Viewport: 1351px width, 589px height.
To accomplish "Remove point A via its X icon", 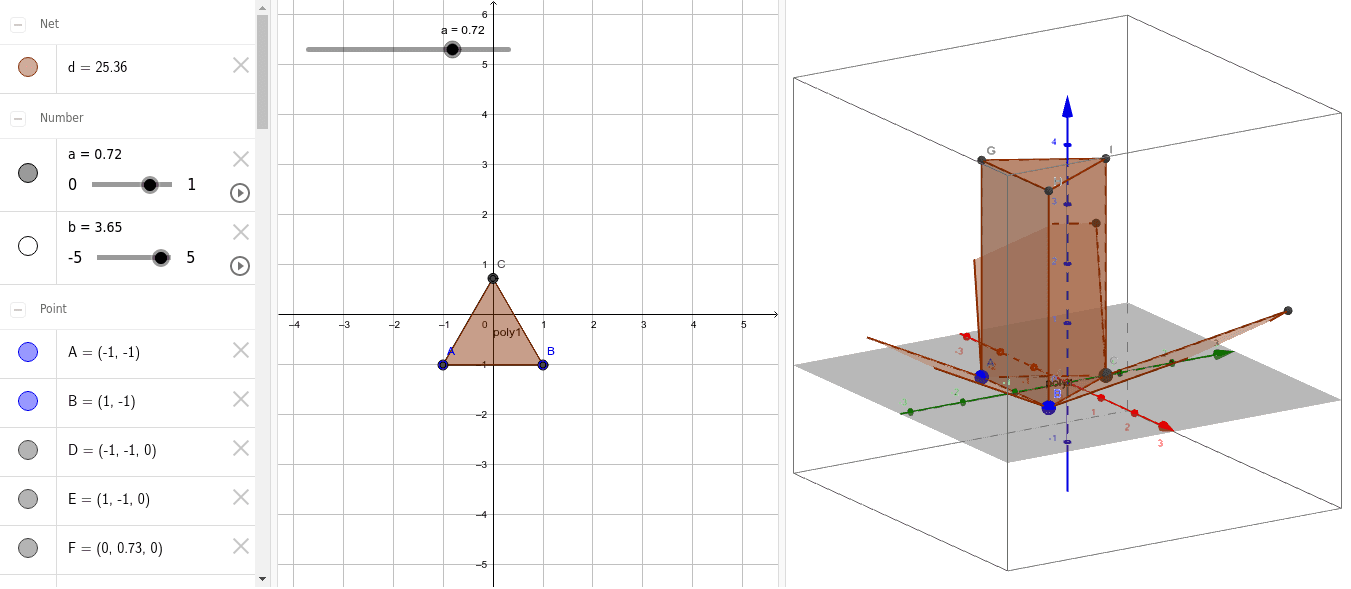I will point(239,350).
